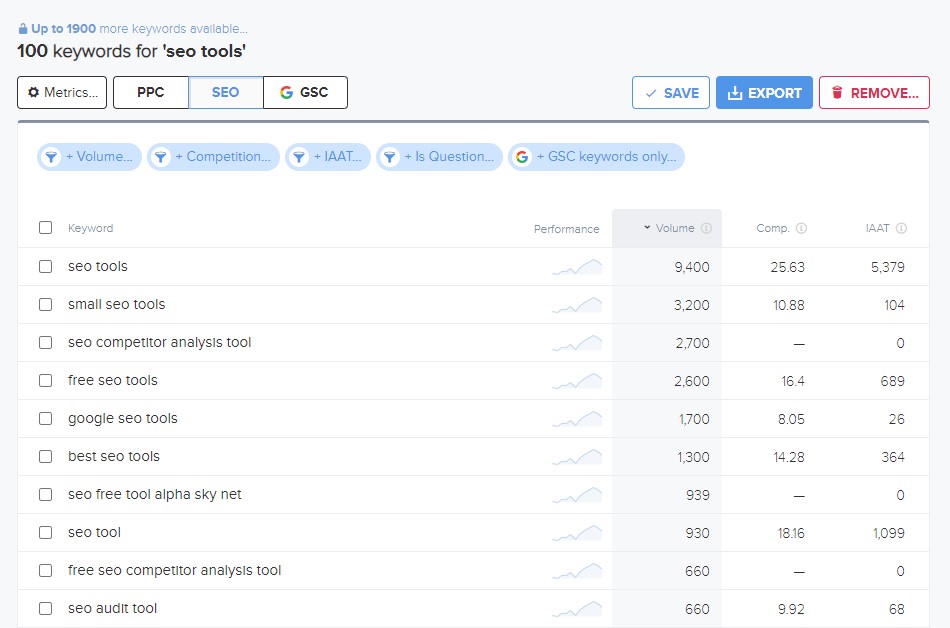
Task: Select keyword text 'seo free tool alpha sky net'
Action: click(154, 495)
